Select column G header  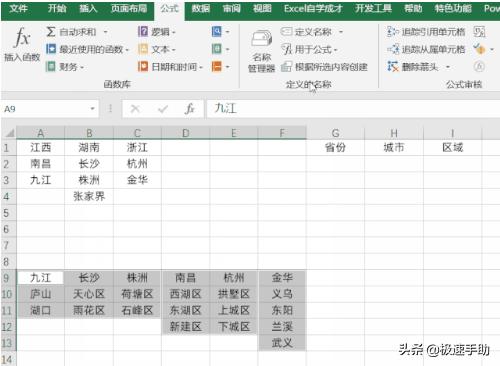point(335,133)
